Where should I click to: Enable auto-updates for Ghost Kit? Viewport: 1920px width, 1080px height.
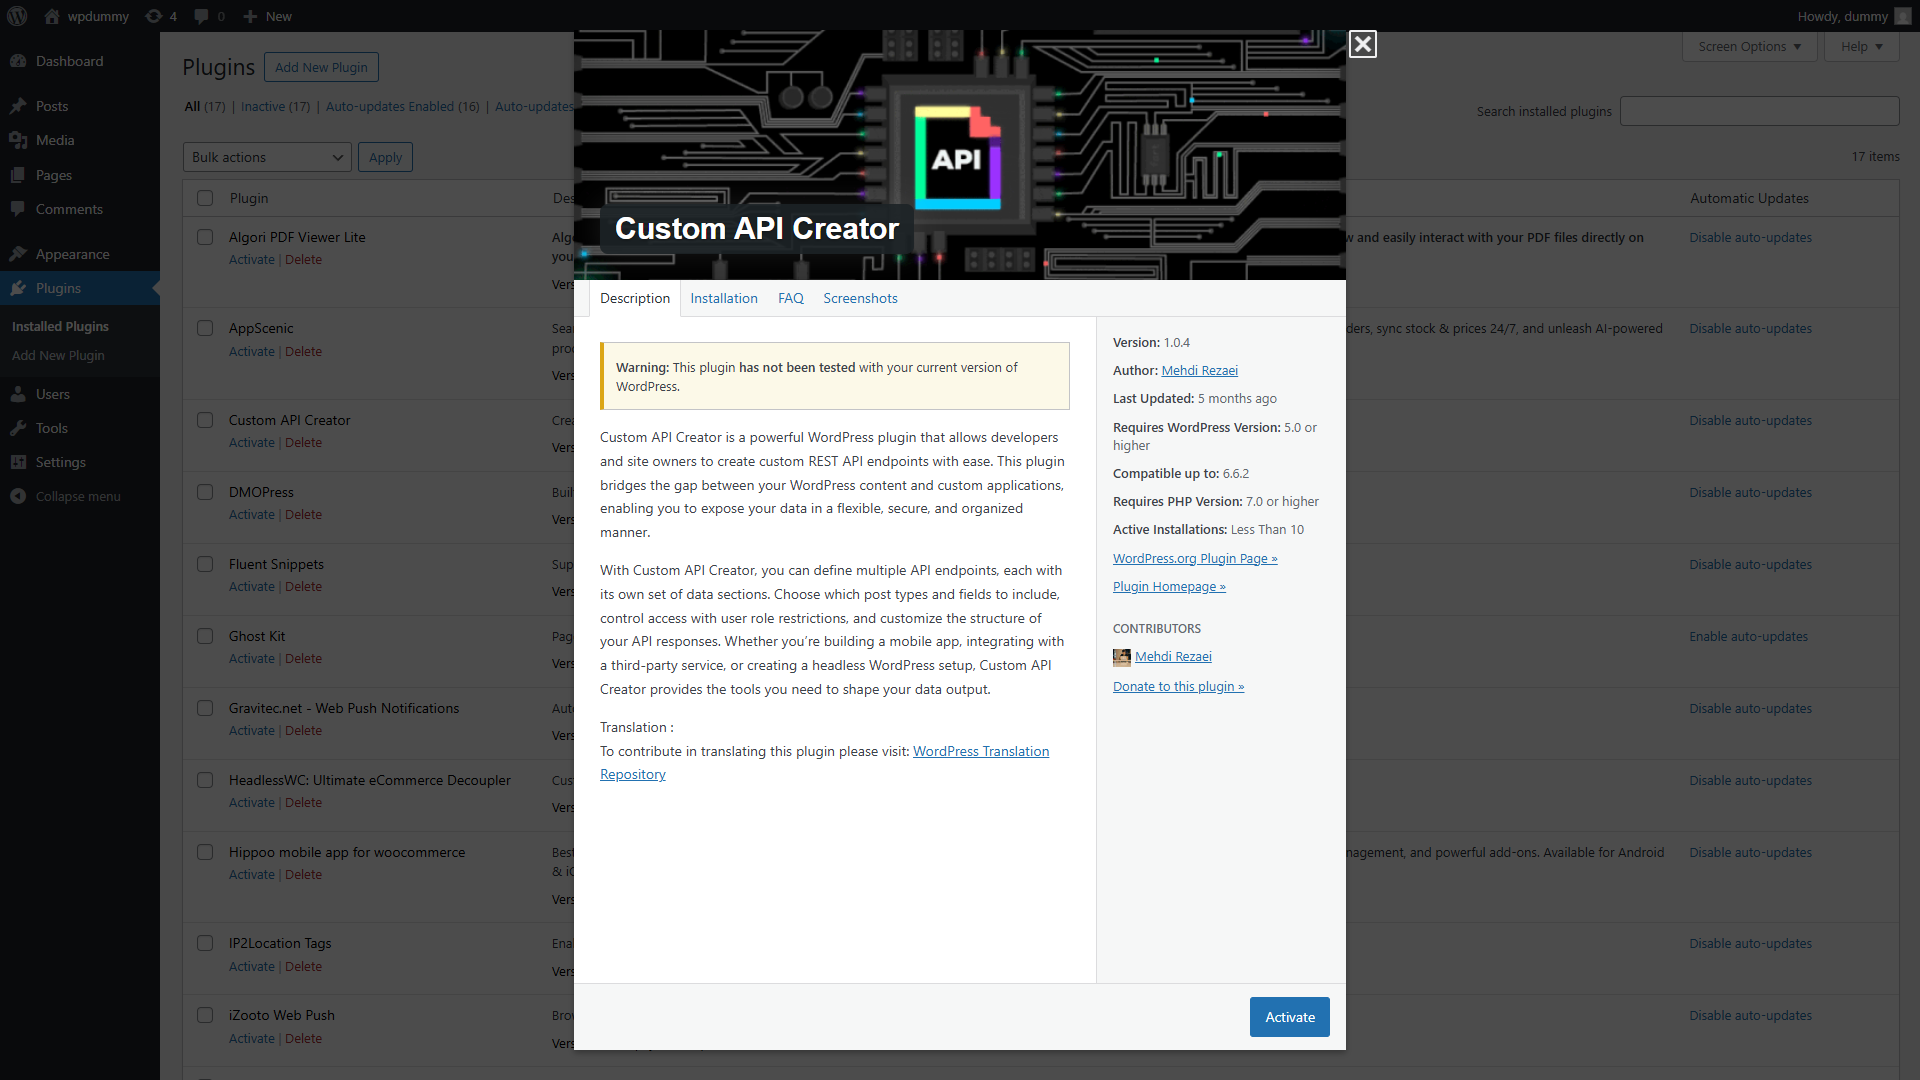pos(1748,636)
